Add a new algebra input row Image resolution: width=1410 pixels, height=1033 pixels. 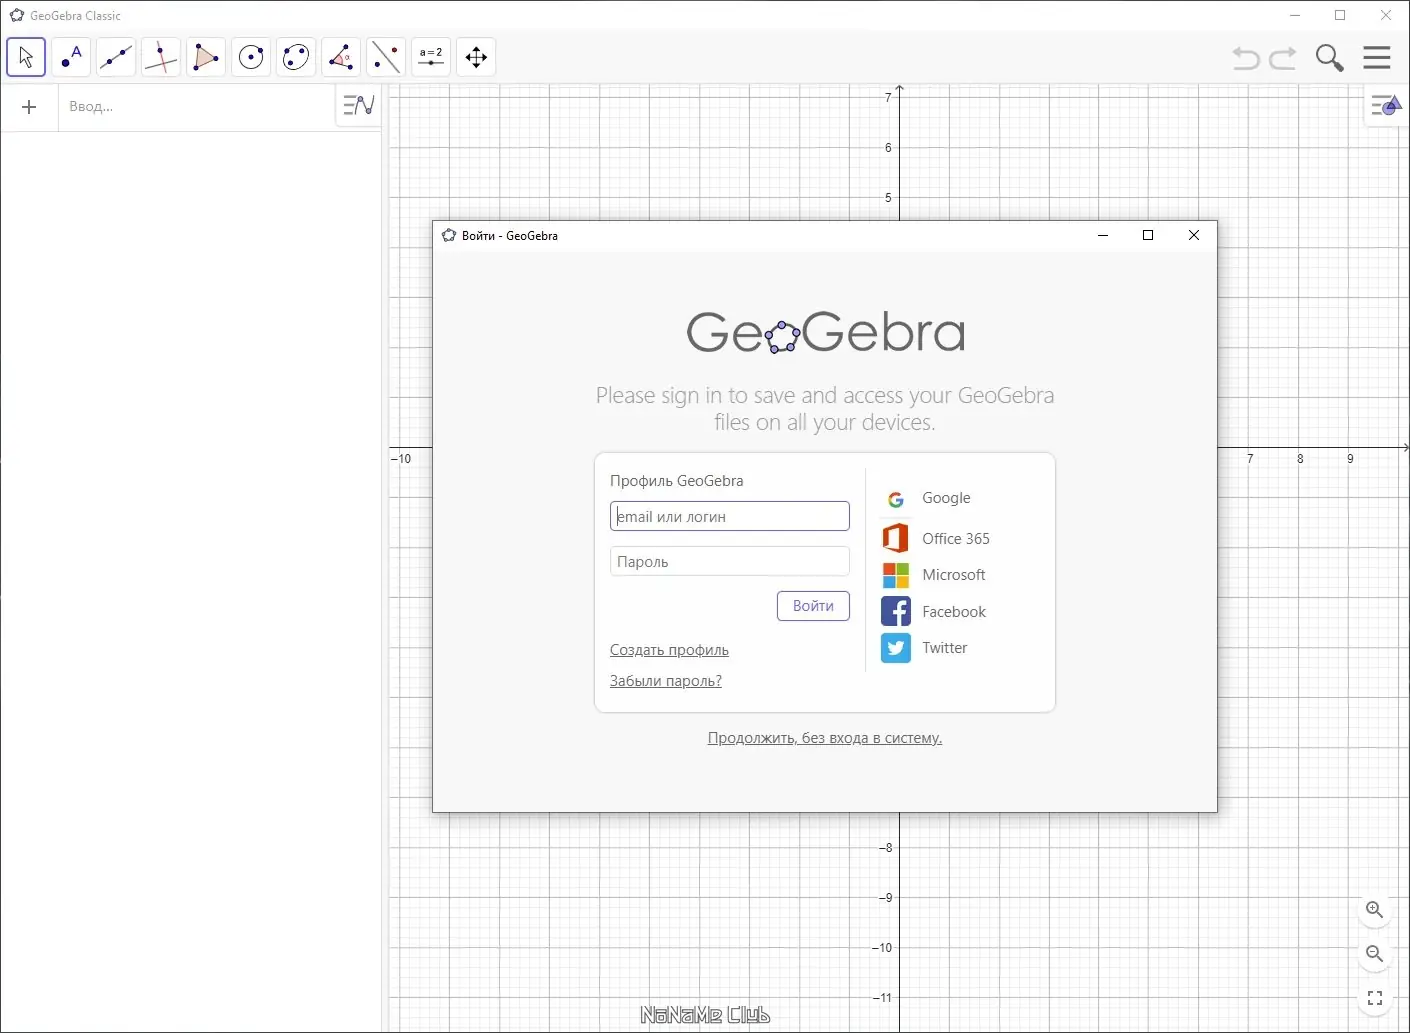(x=29, y=107)
